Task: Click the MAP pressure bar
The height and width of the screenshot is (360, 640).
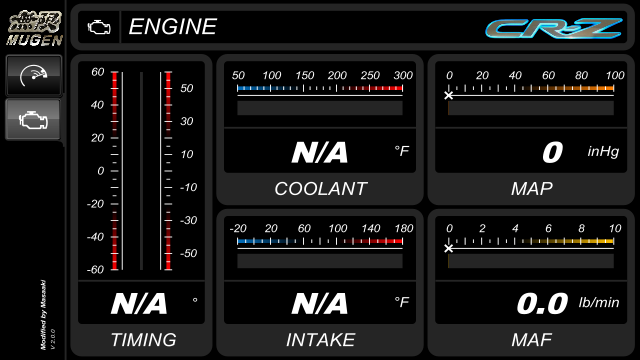Action: tap(531, 108)
